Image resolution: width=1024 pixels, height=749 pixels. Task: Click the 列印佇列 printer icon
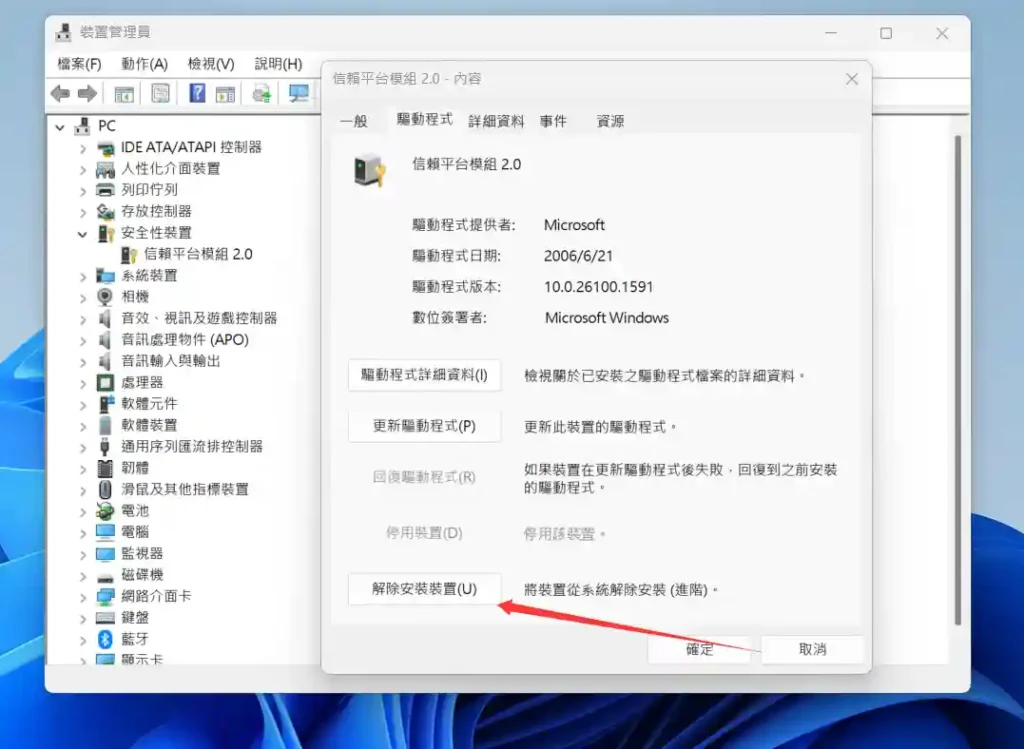(105, 190)
